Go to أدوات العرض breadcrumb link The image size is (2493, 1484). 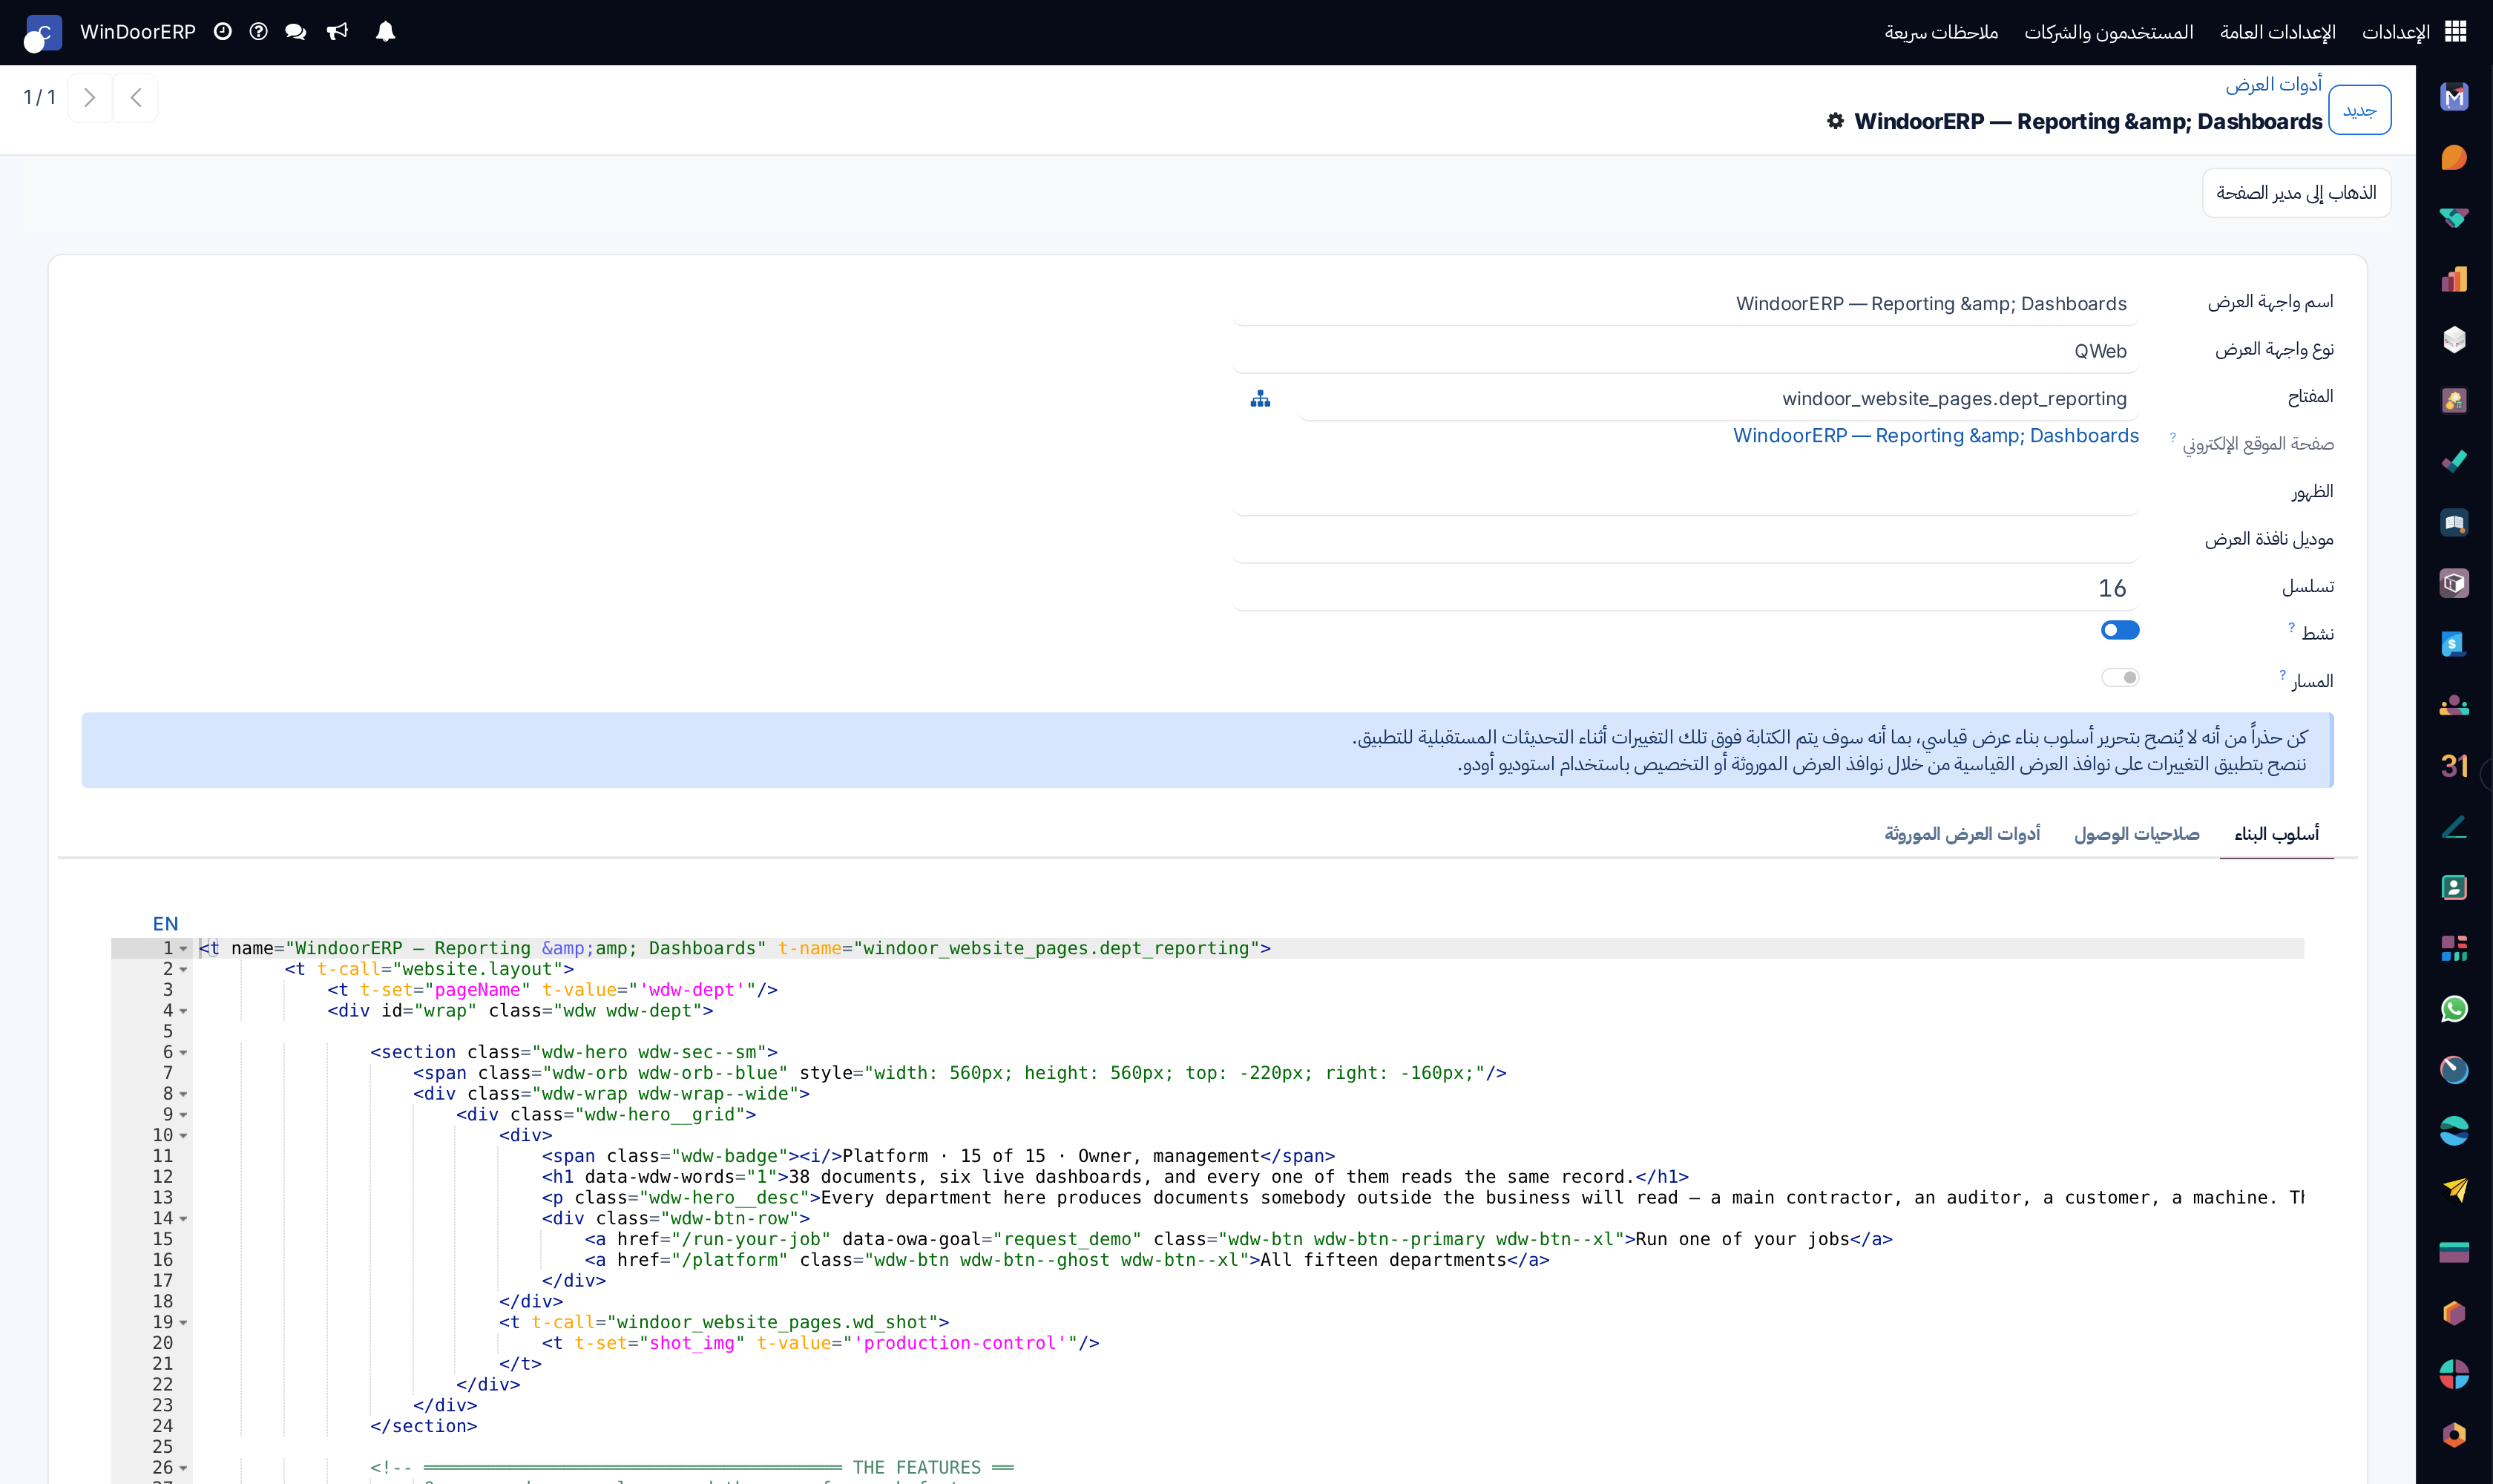(x=2273, y=85)
